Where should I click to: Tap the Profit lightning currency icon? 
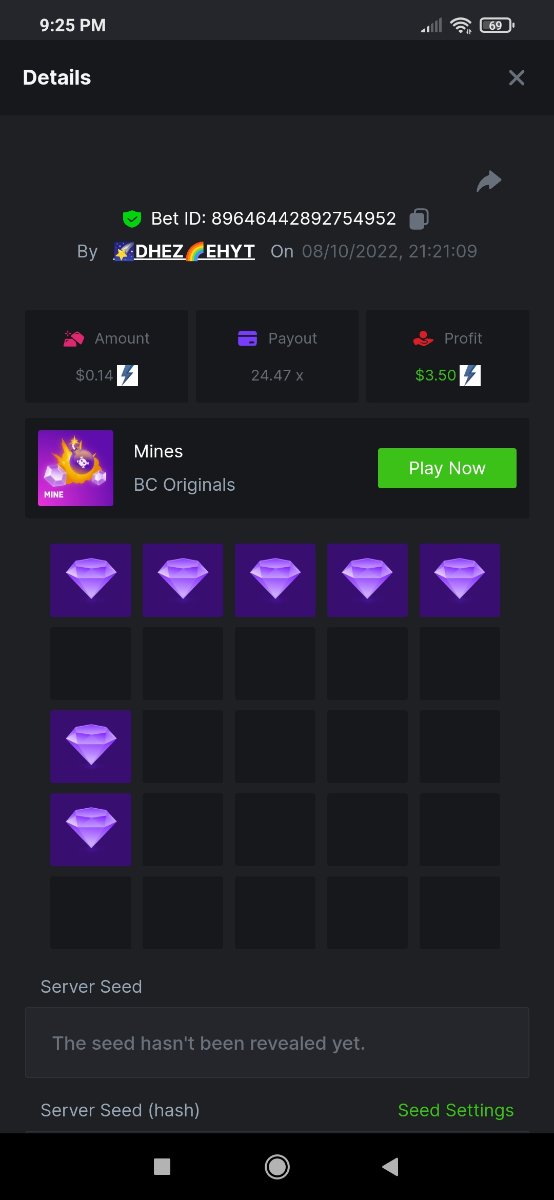tap(470, 376)
